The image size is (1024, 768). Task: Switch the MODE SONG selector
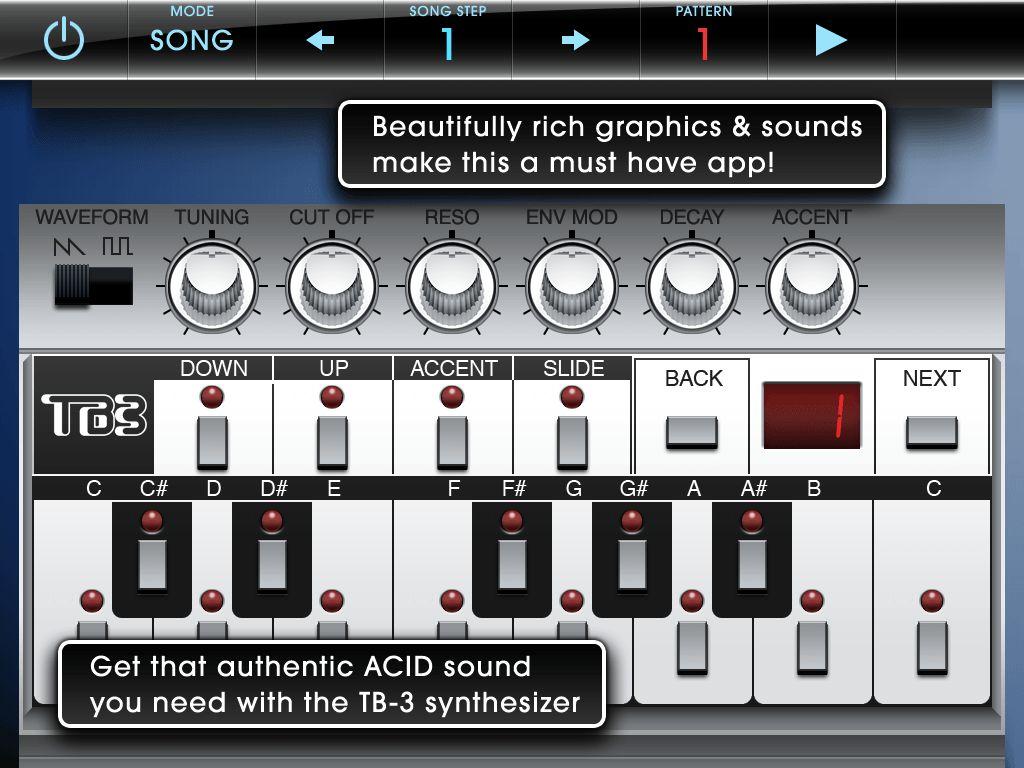pyautogui.click(x=192, y=40)
